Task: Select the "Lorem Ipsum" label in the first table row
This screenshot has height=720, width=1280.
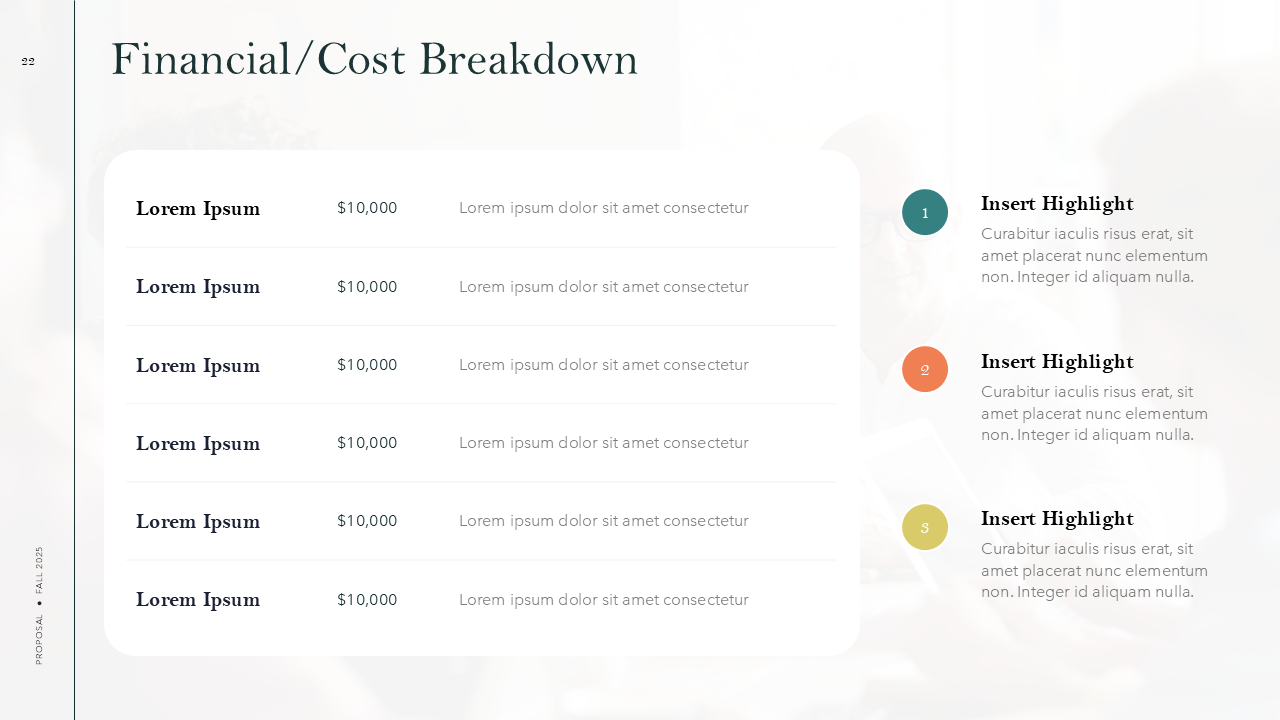Action: (198, 209)
